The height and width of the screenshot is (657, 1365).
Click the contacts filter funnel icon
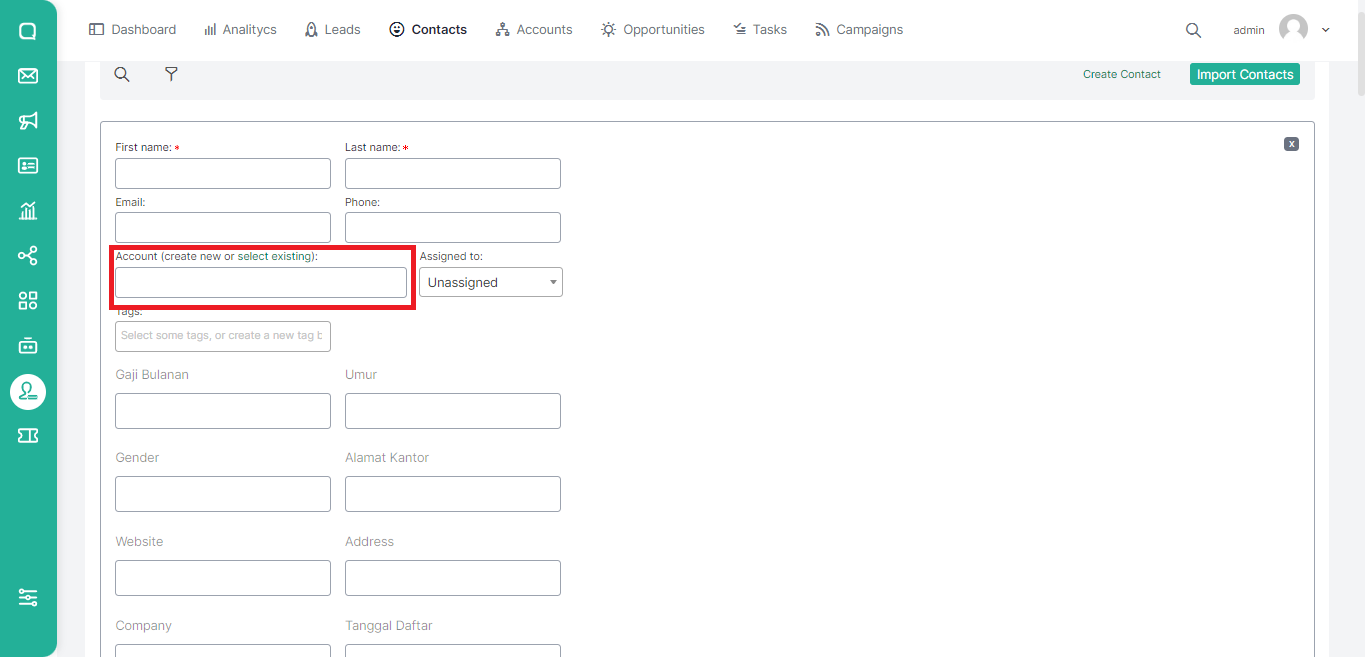coord(171,74)
